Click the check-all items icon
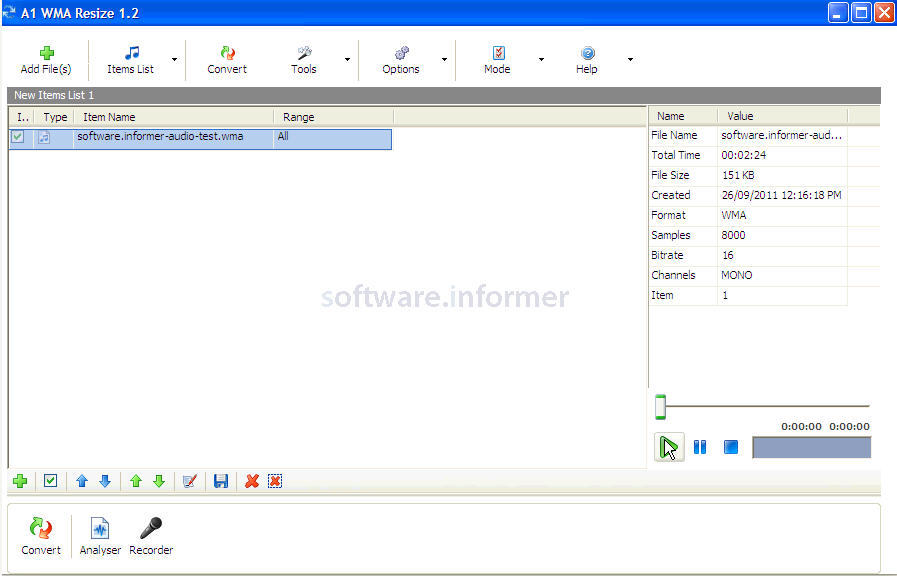897x576 pixels. [x=50, y=481]
